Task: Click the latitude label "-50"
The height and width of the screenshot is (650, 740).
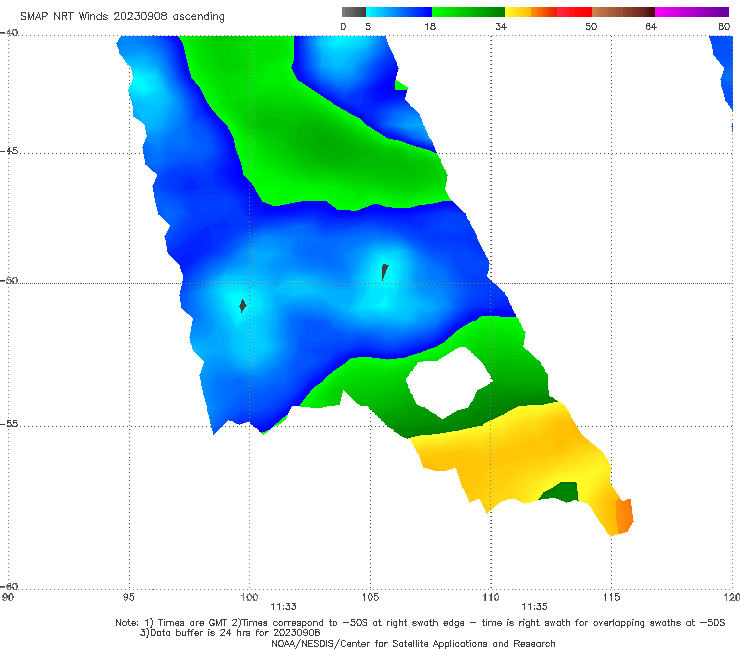Action: (9, 280)
